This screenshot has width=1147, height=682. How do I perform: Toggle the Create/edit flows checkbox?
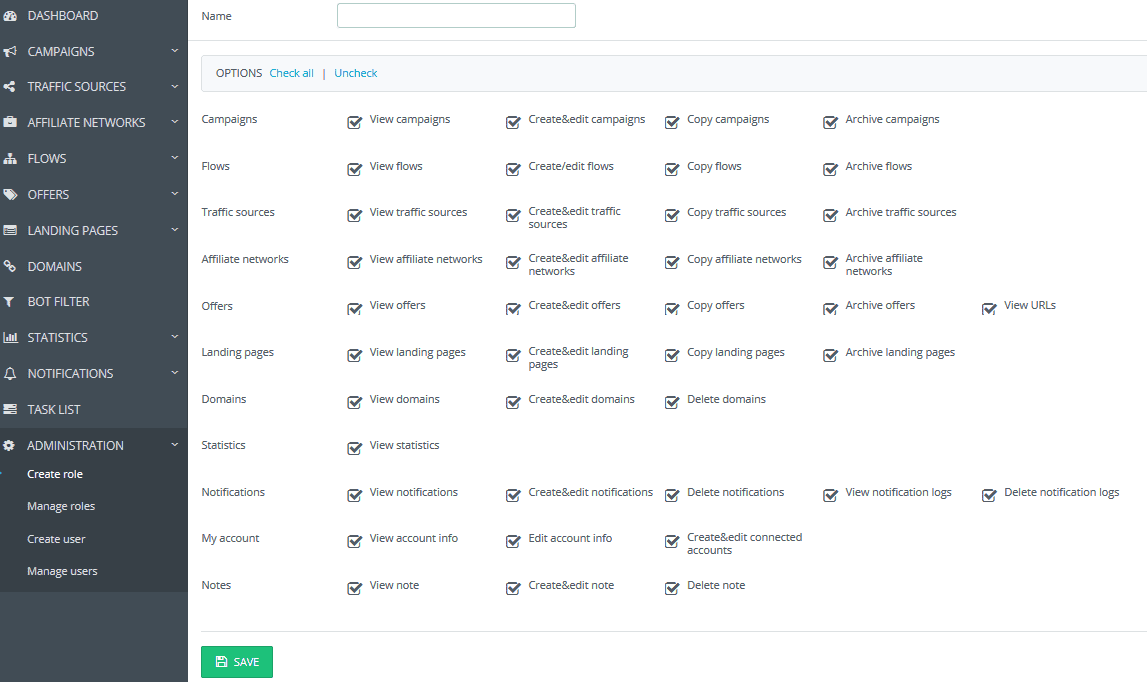514,169
